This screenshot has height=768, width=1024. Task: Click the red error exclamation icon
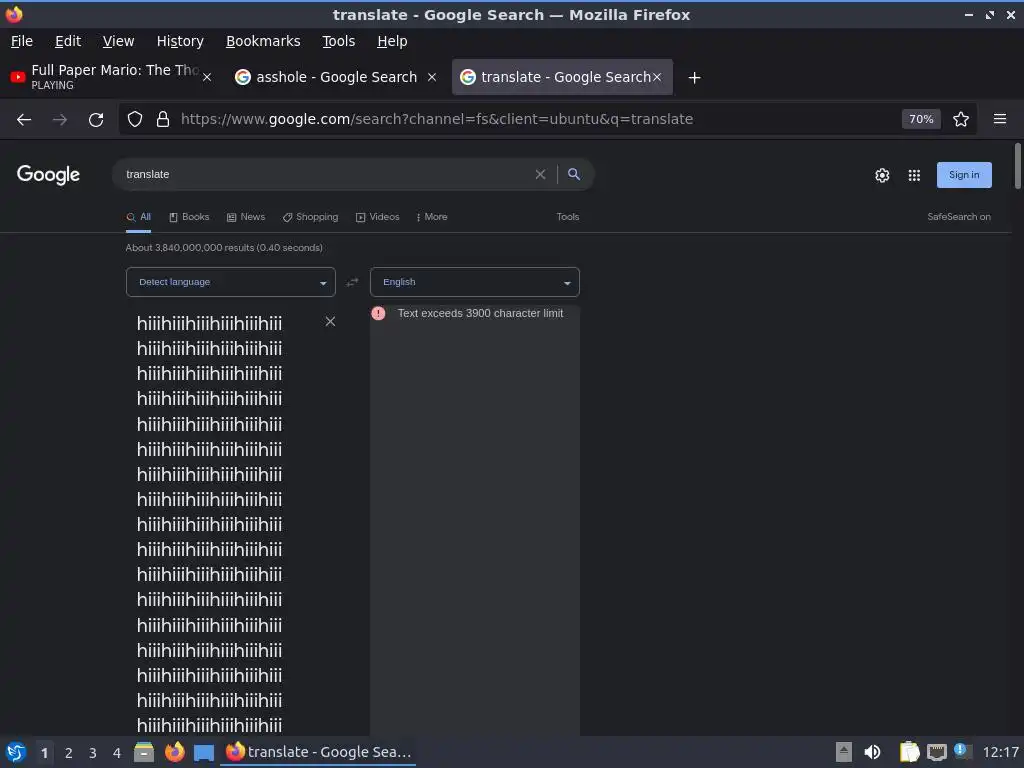[x=378, y=313]
